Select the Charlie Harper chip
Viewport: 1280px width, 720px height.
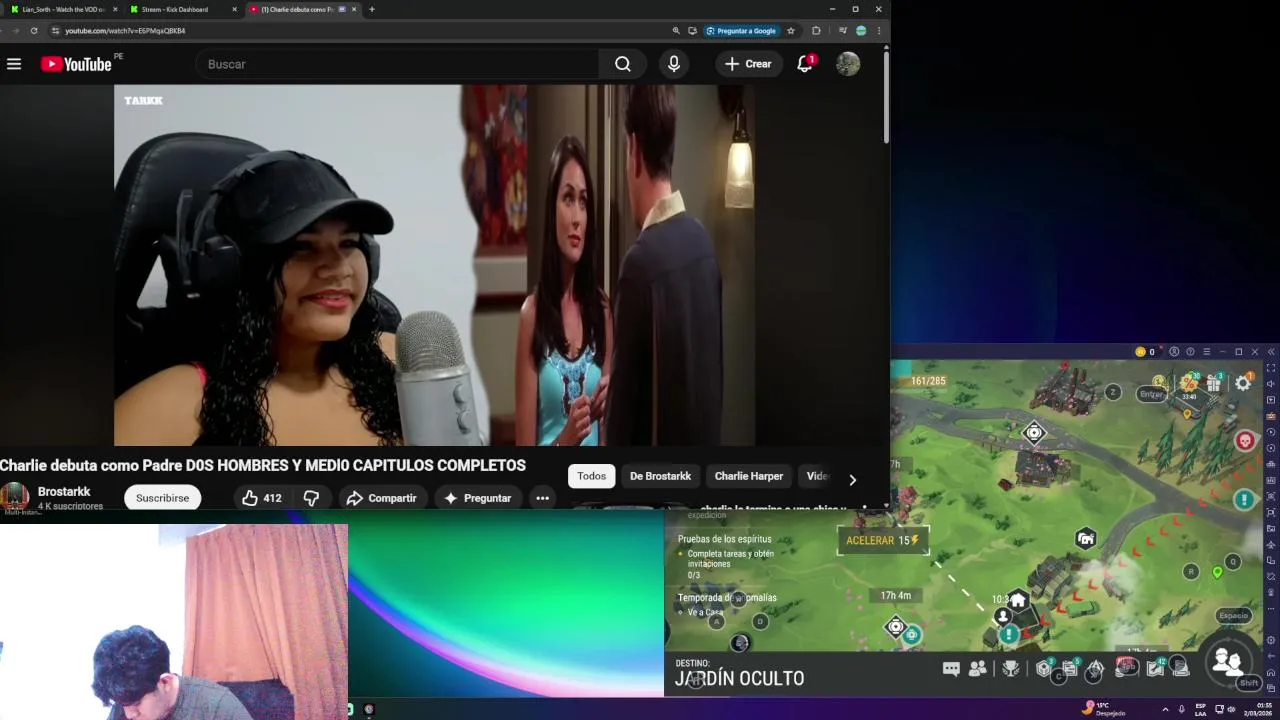coord(748,476)
